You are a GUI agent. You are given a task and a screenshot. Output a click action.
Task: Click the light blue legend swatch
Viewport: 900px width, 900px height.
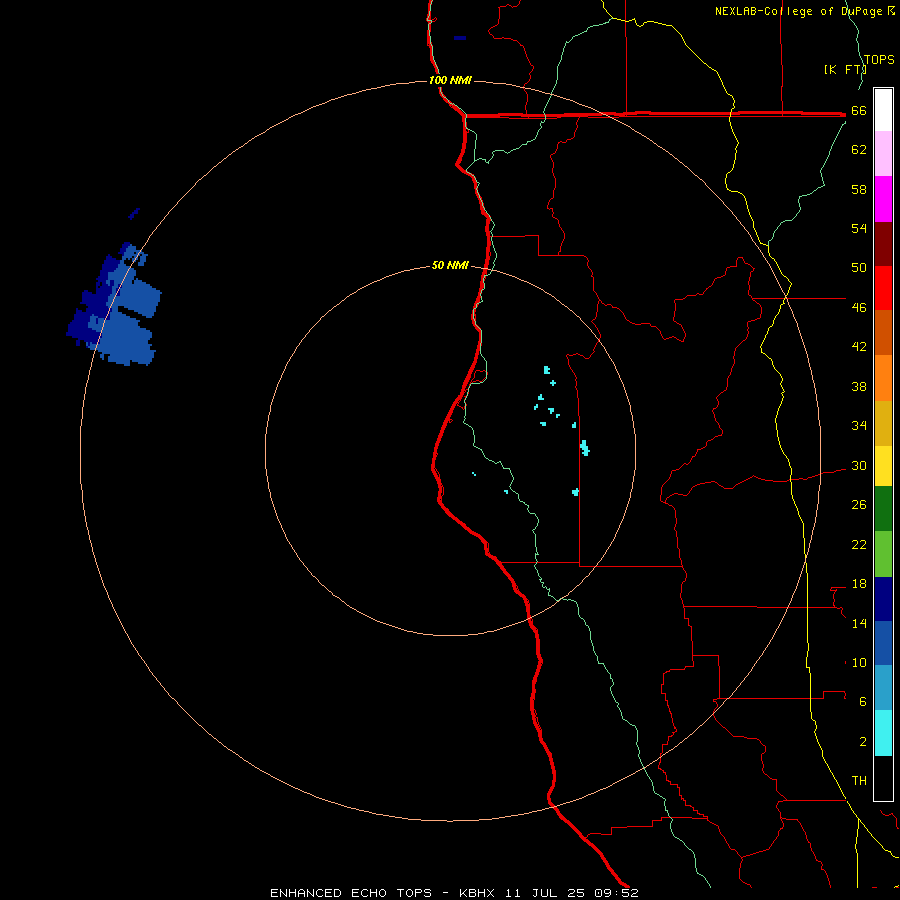883,688
